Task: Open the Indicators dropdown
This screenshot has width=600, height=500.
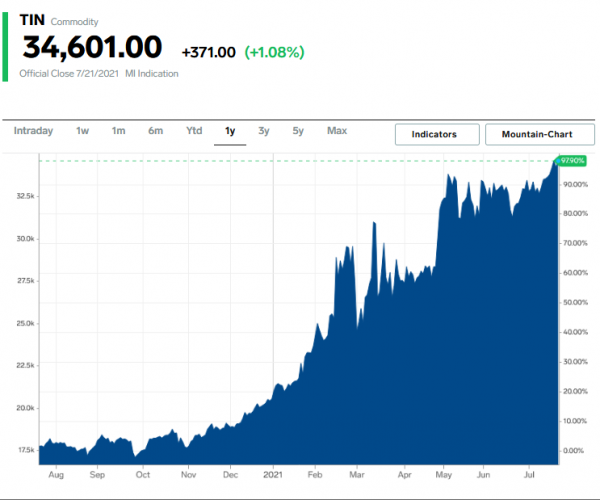Action: click(x=435, y=134)
